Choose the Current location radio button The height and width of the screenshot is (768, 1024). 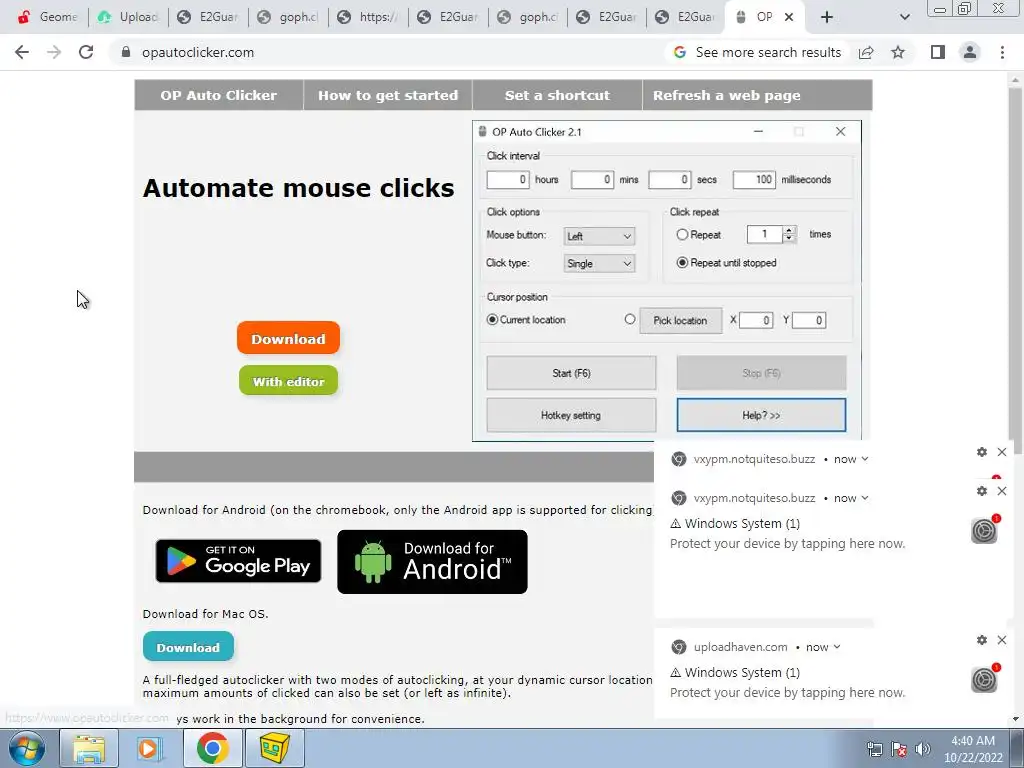click(492, 319)
